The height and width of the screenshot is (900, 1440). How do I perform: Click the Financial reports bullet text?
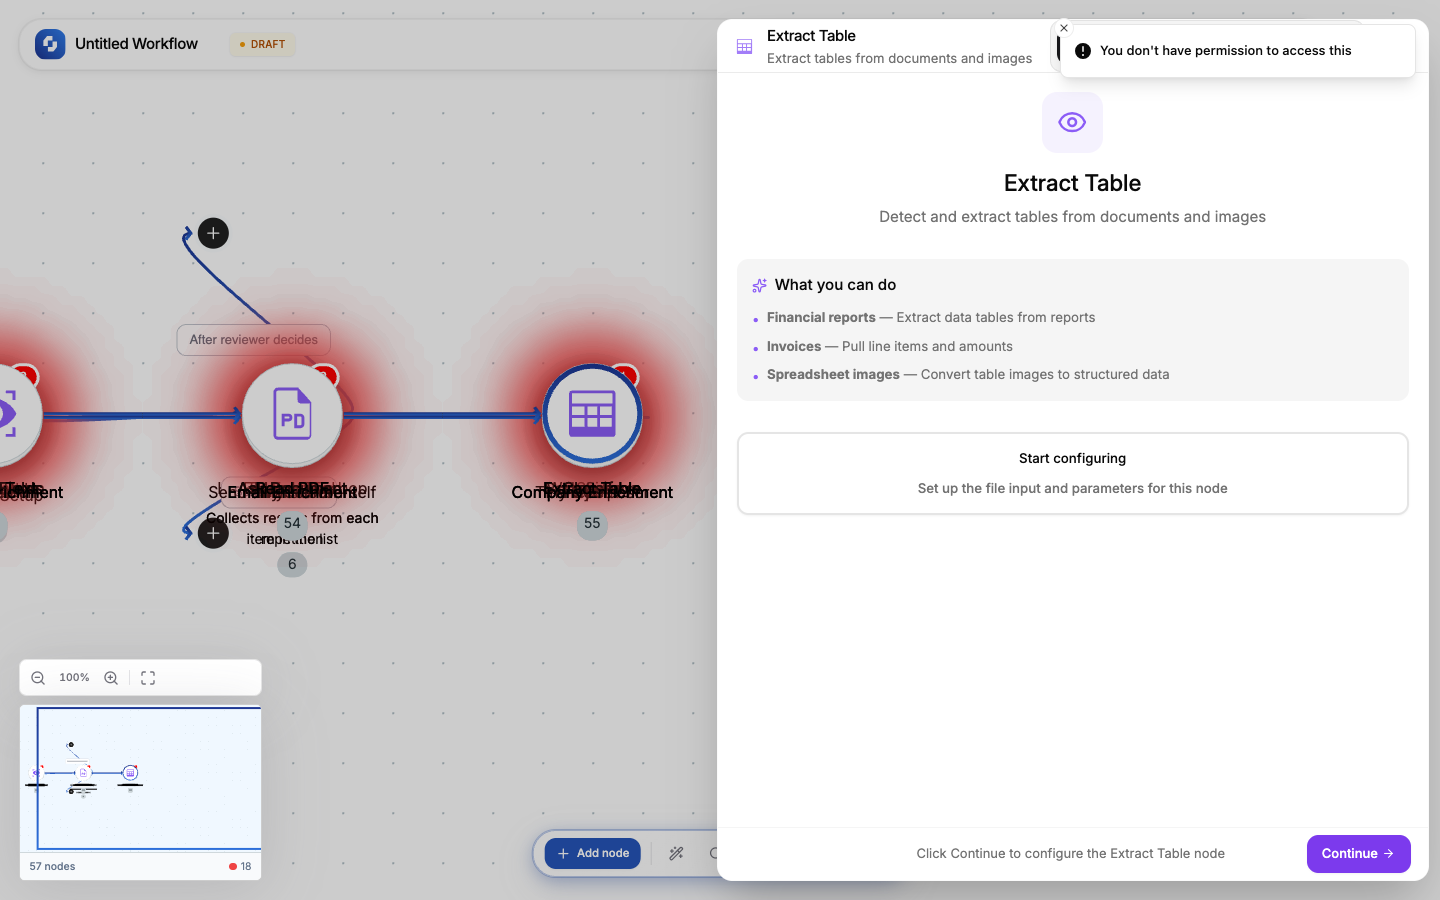930,317
